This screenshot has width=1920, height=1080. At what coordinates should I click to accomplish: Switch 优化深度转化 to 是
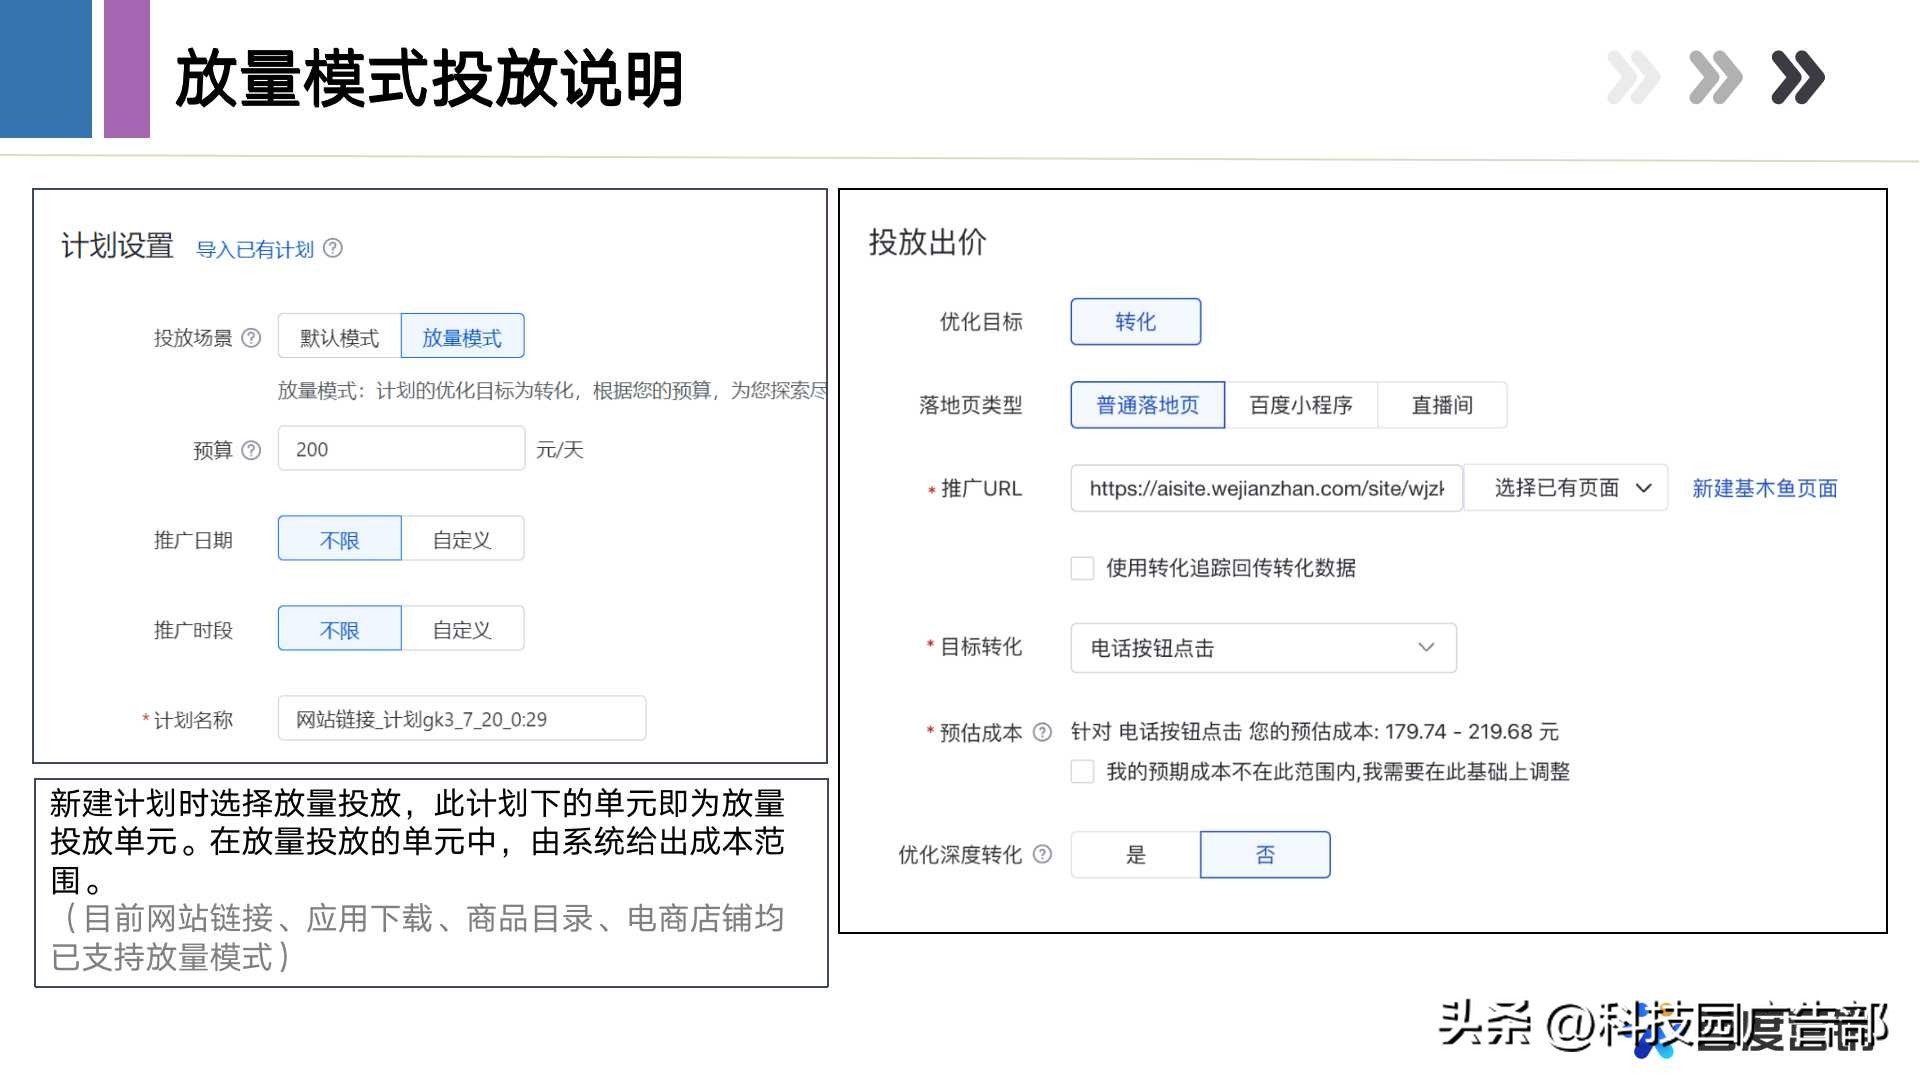point(1135,854)
